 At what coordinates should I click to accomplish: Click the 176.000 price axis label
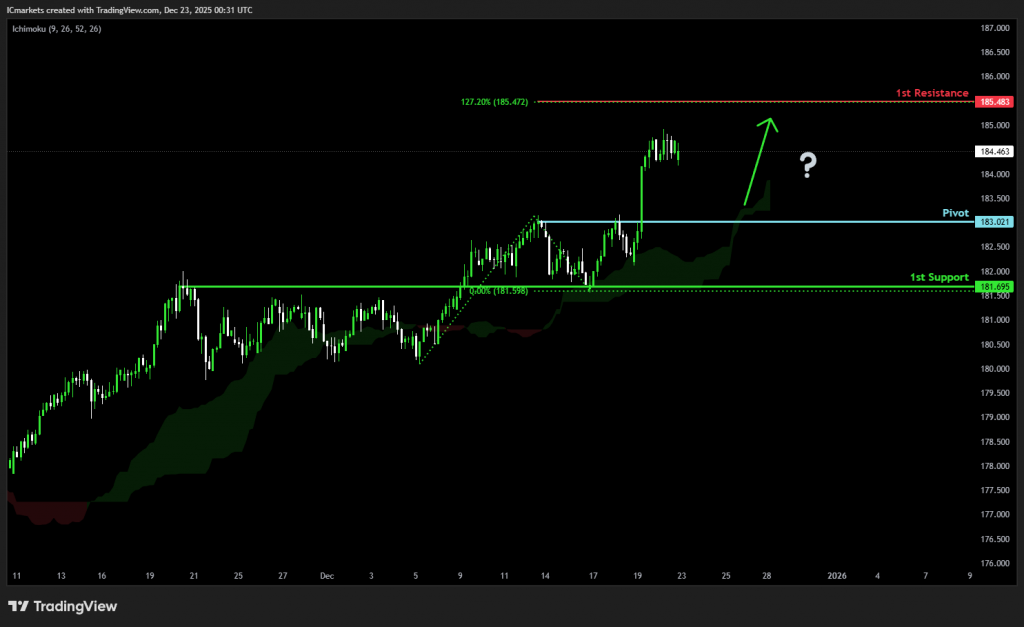click(x=995, y=563)
